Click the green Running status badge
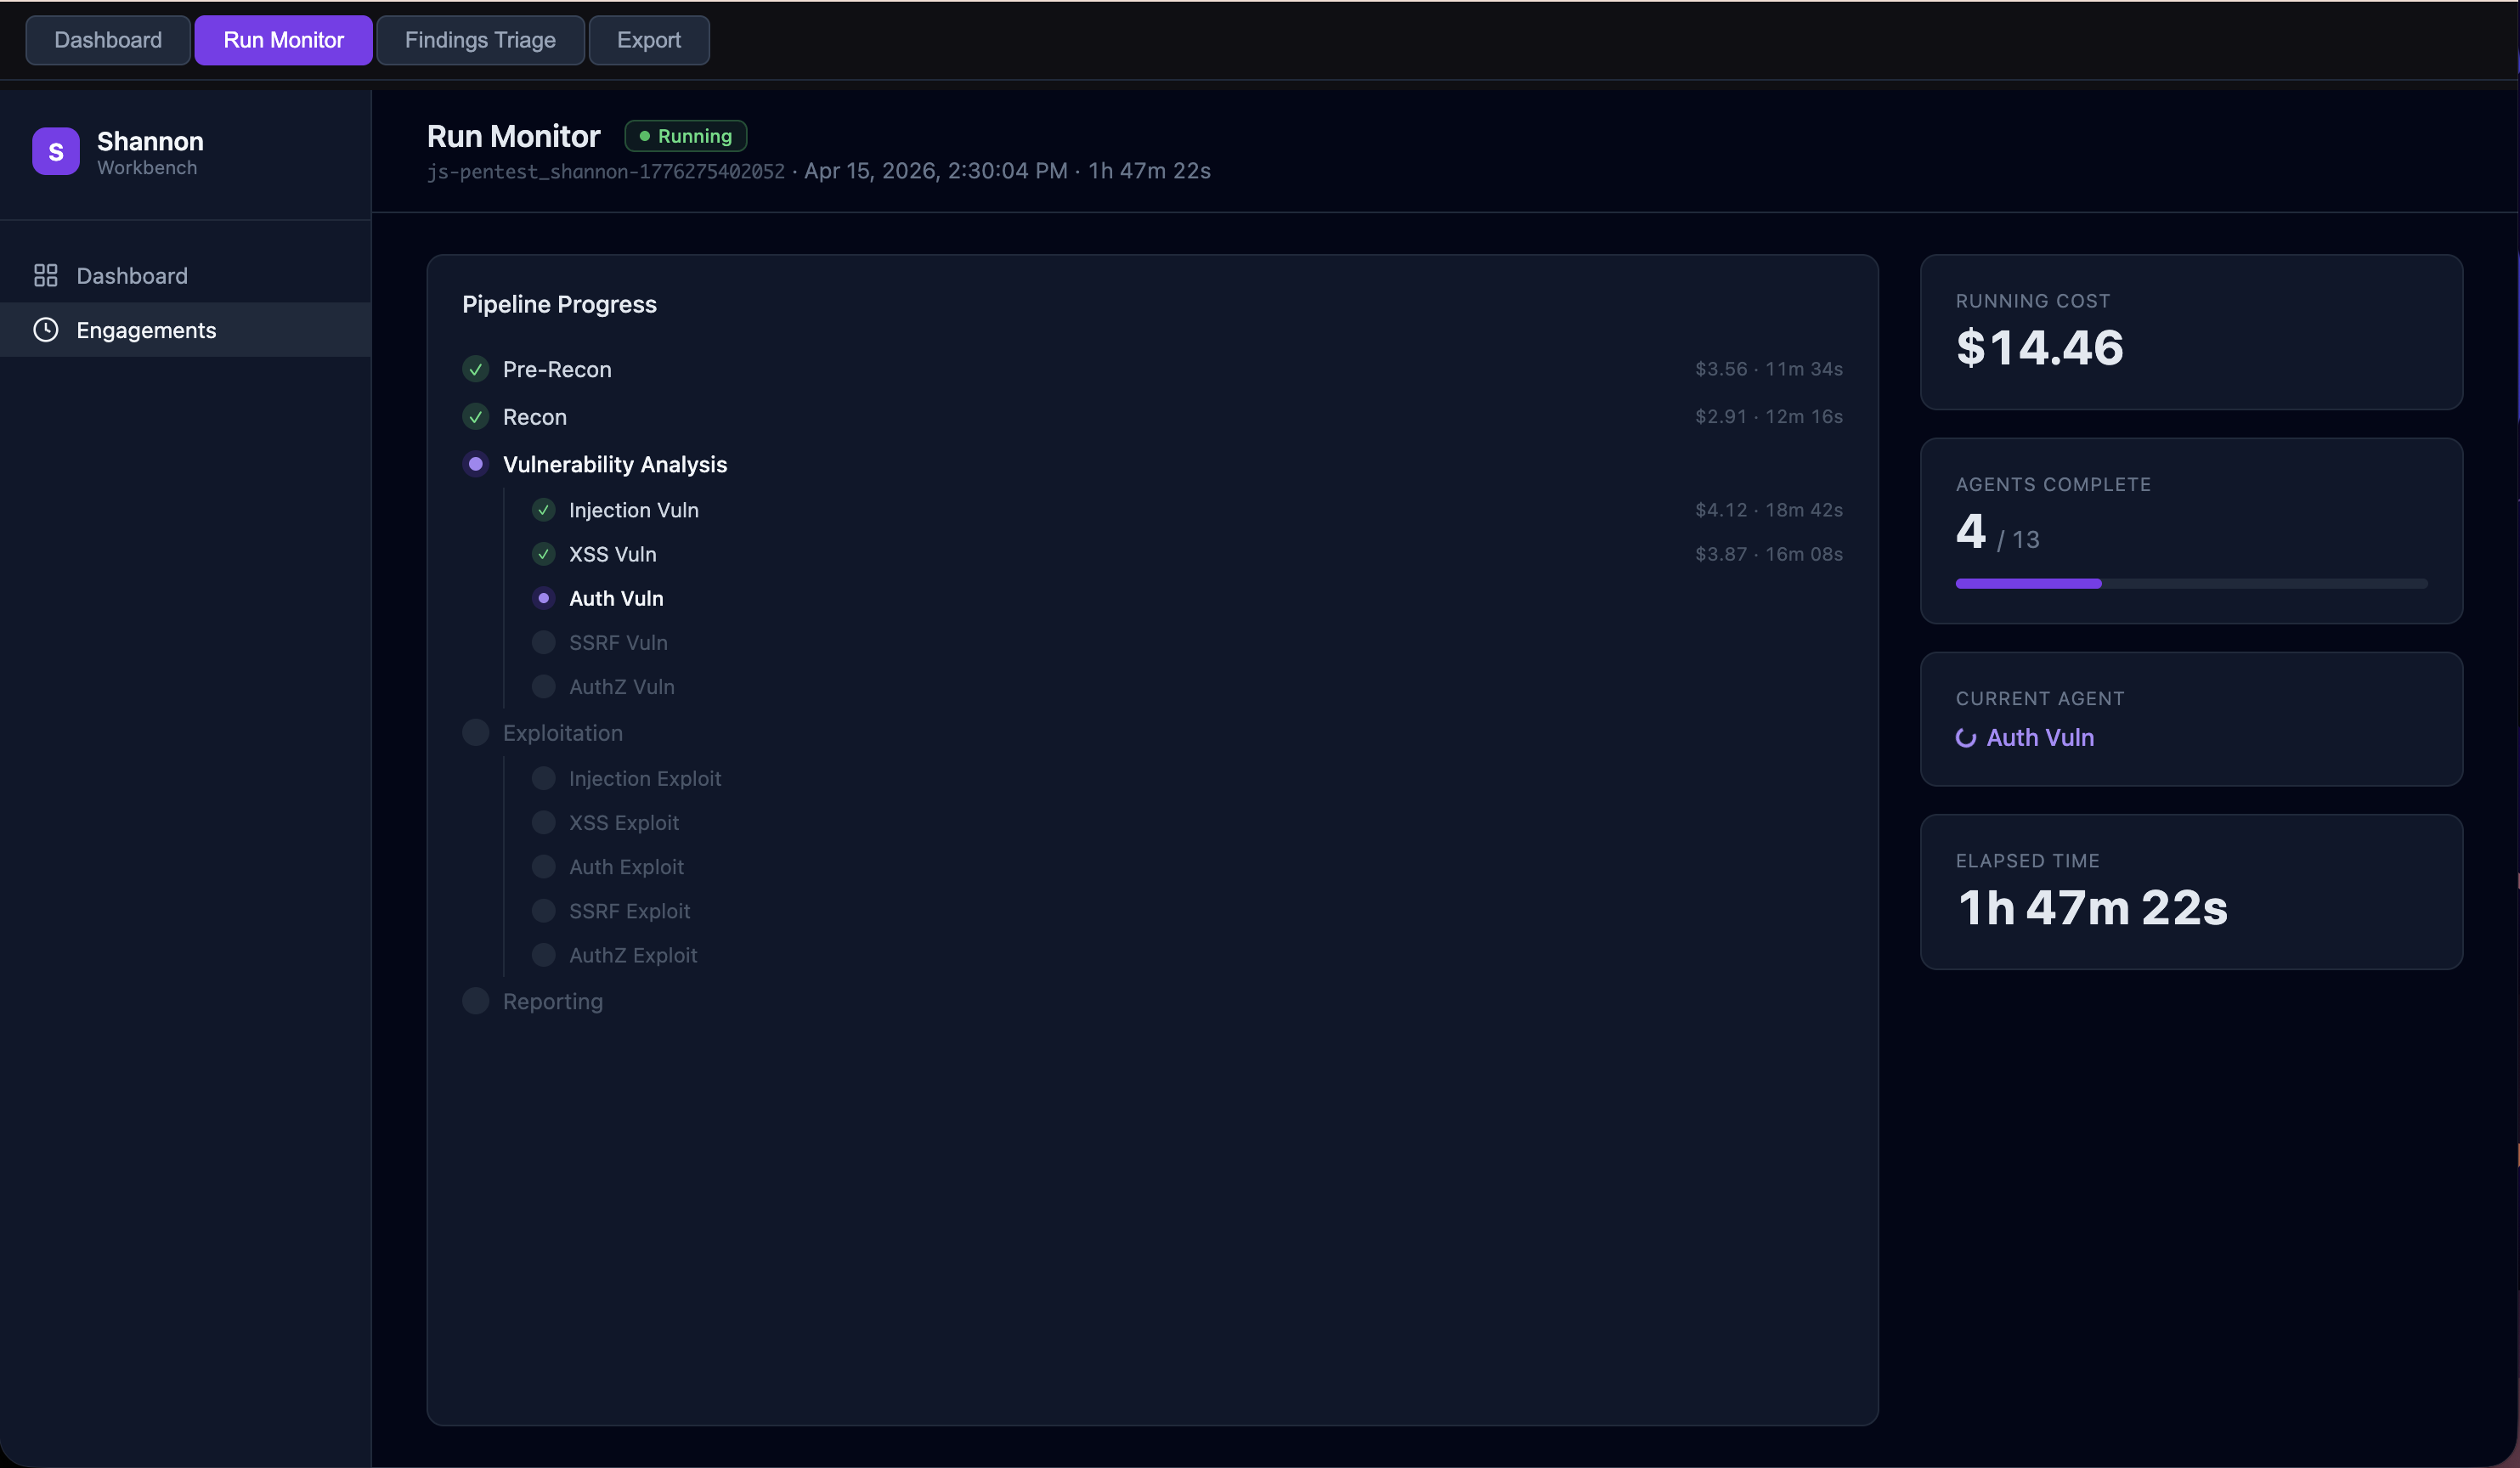Viewport: 2520px width, 1468px height. point(686,136)
